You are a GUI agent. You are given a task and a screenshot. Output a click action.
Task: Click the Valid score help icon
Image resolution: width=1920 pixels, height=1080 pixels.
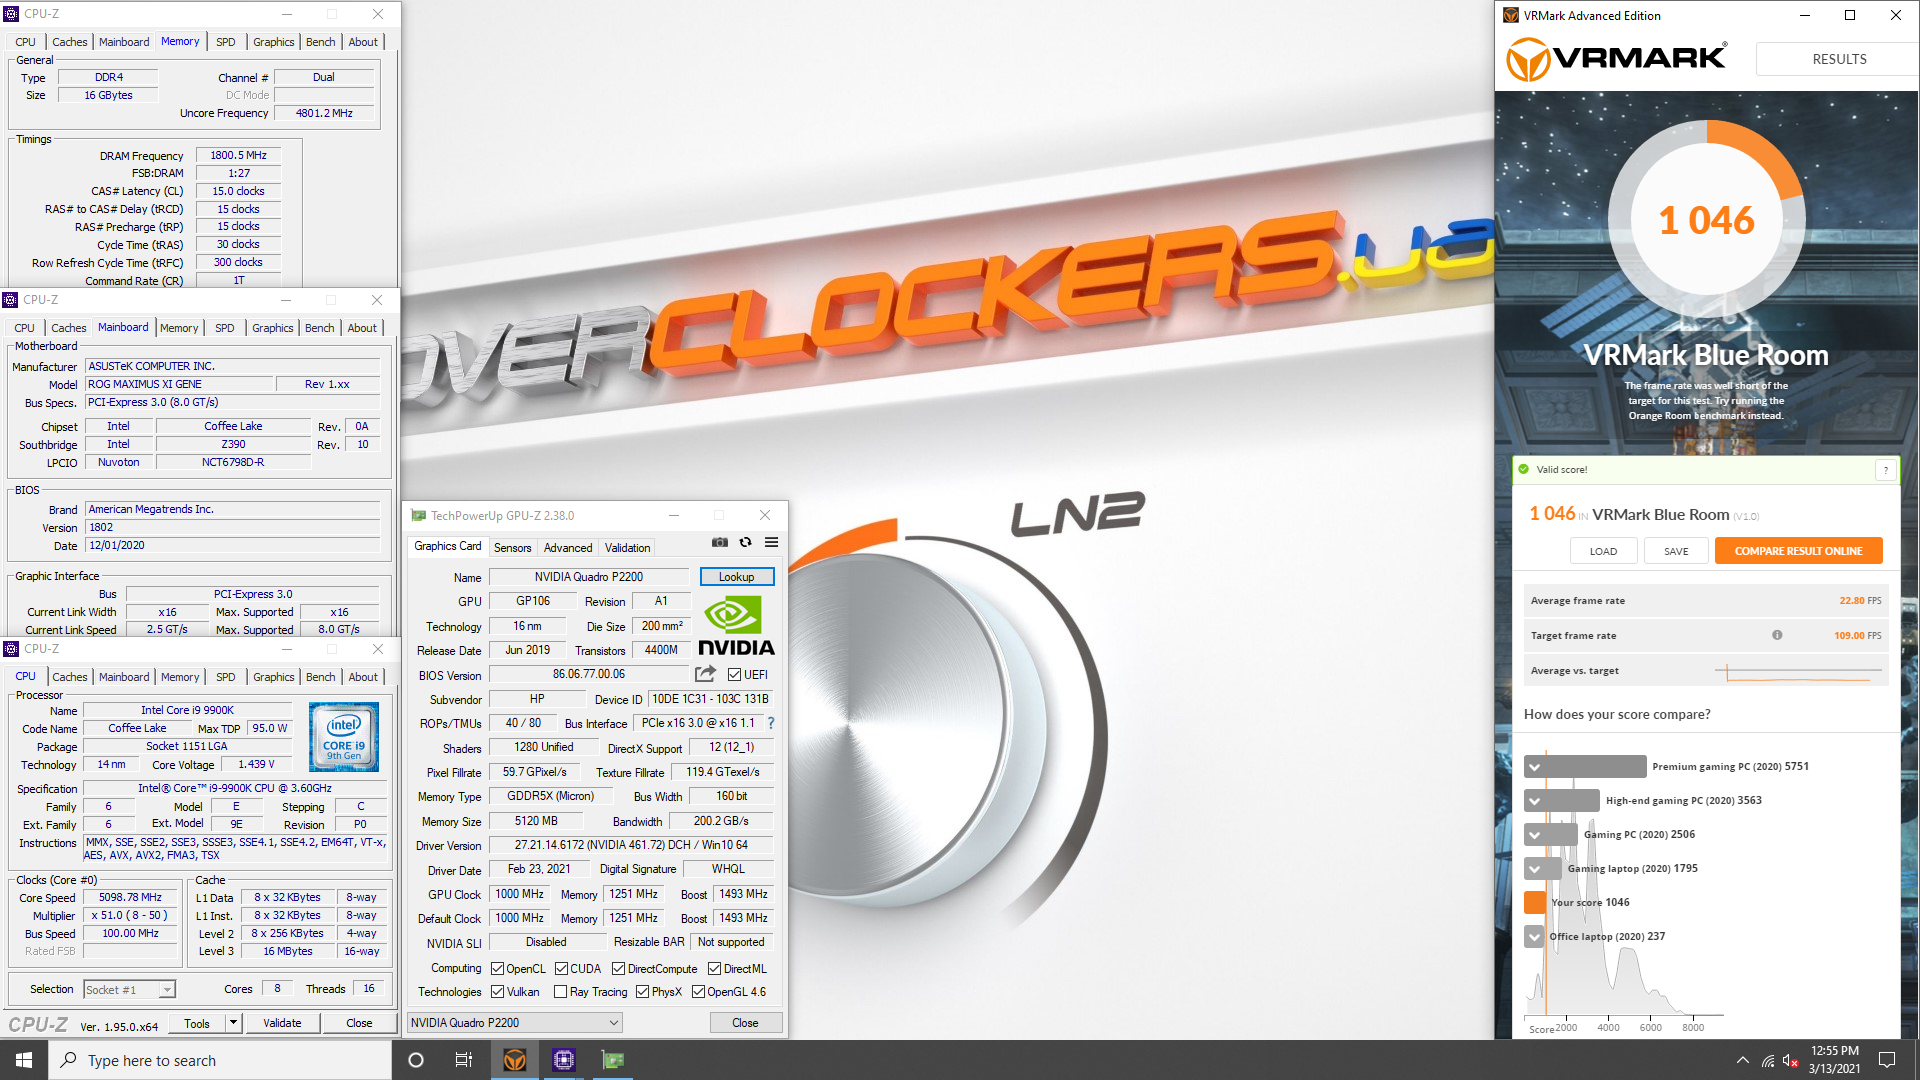[1886, 470]
